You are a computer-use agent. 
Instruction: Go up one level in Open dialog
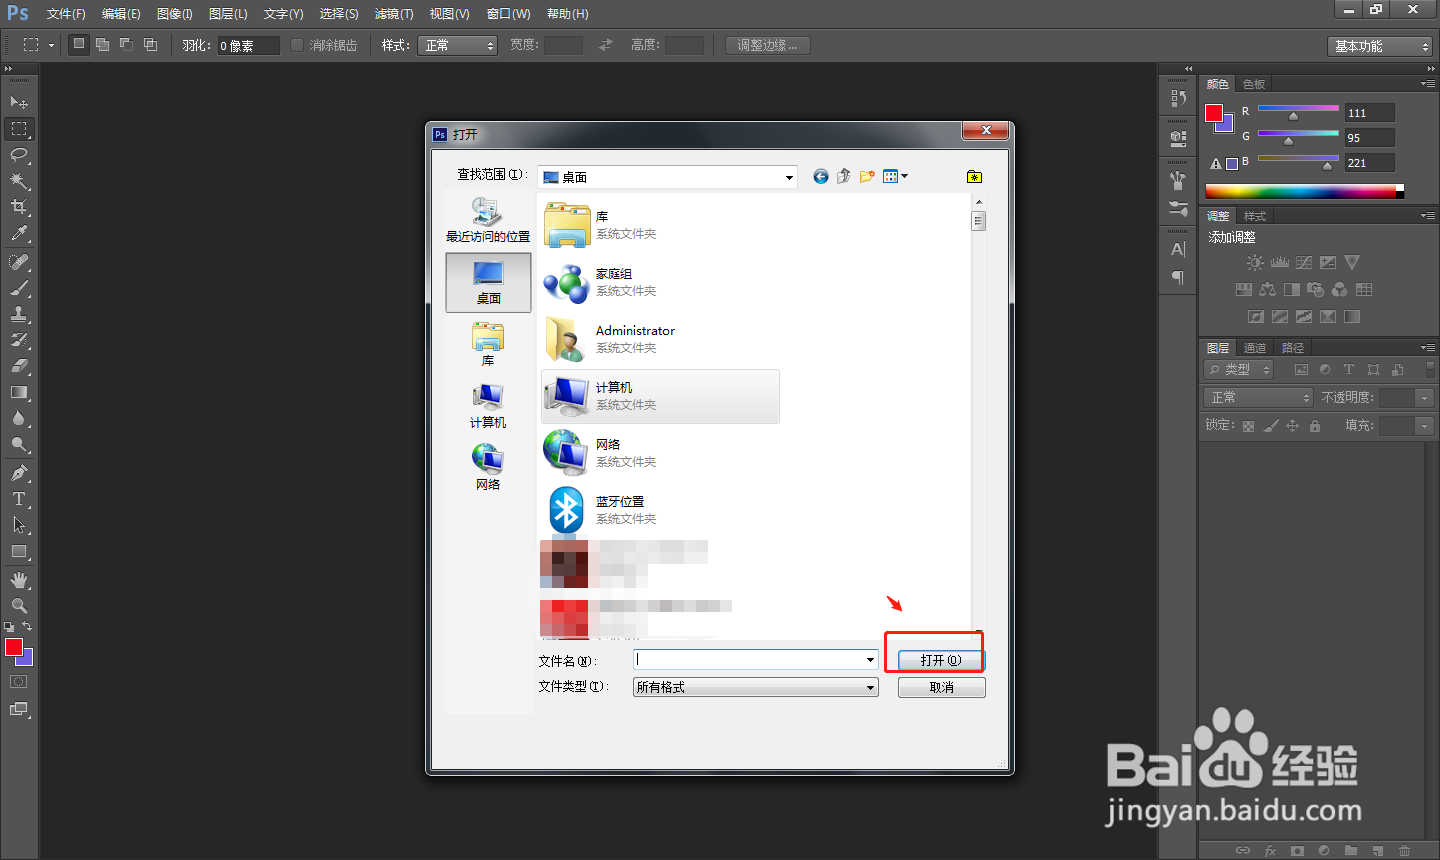[x=843, y=176]
